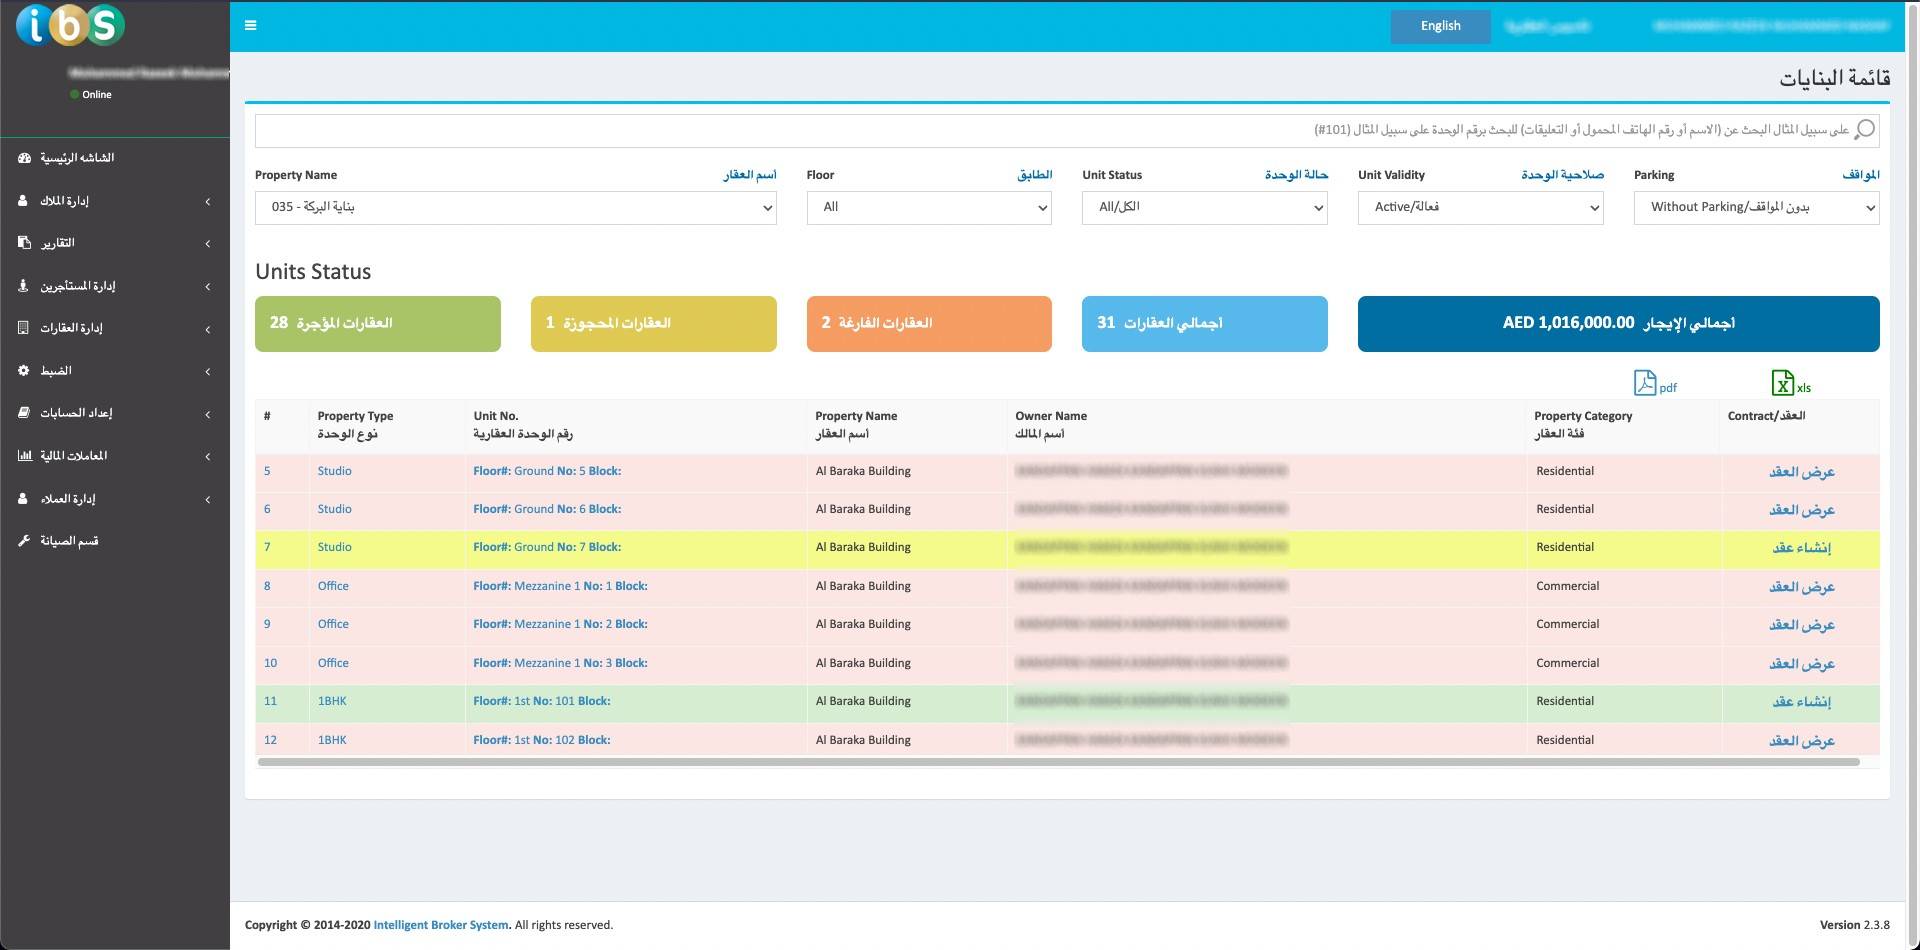Click the yellow 1 reserved units card
1920x950 pixels.
point(653,324)
